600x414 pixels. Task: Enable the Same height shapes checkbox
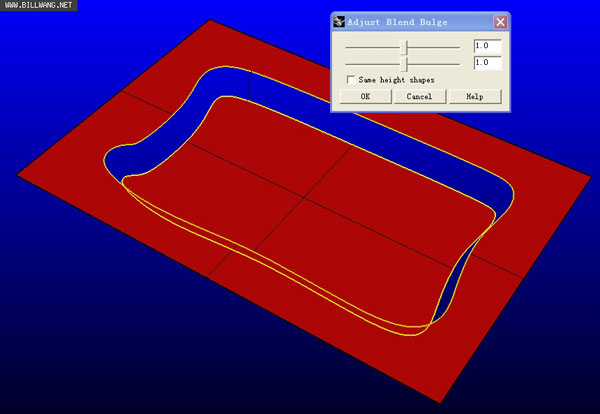pos(351,80)
